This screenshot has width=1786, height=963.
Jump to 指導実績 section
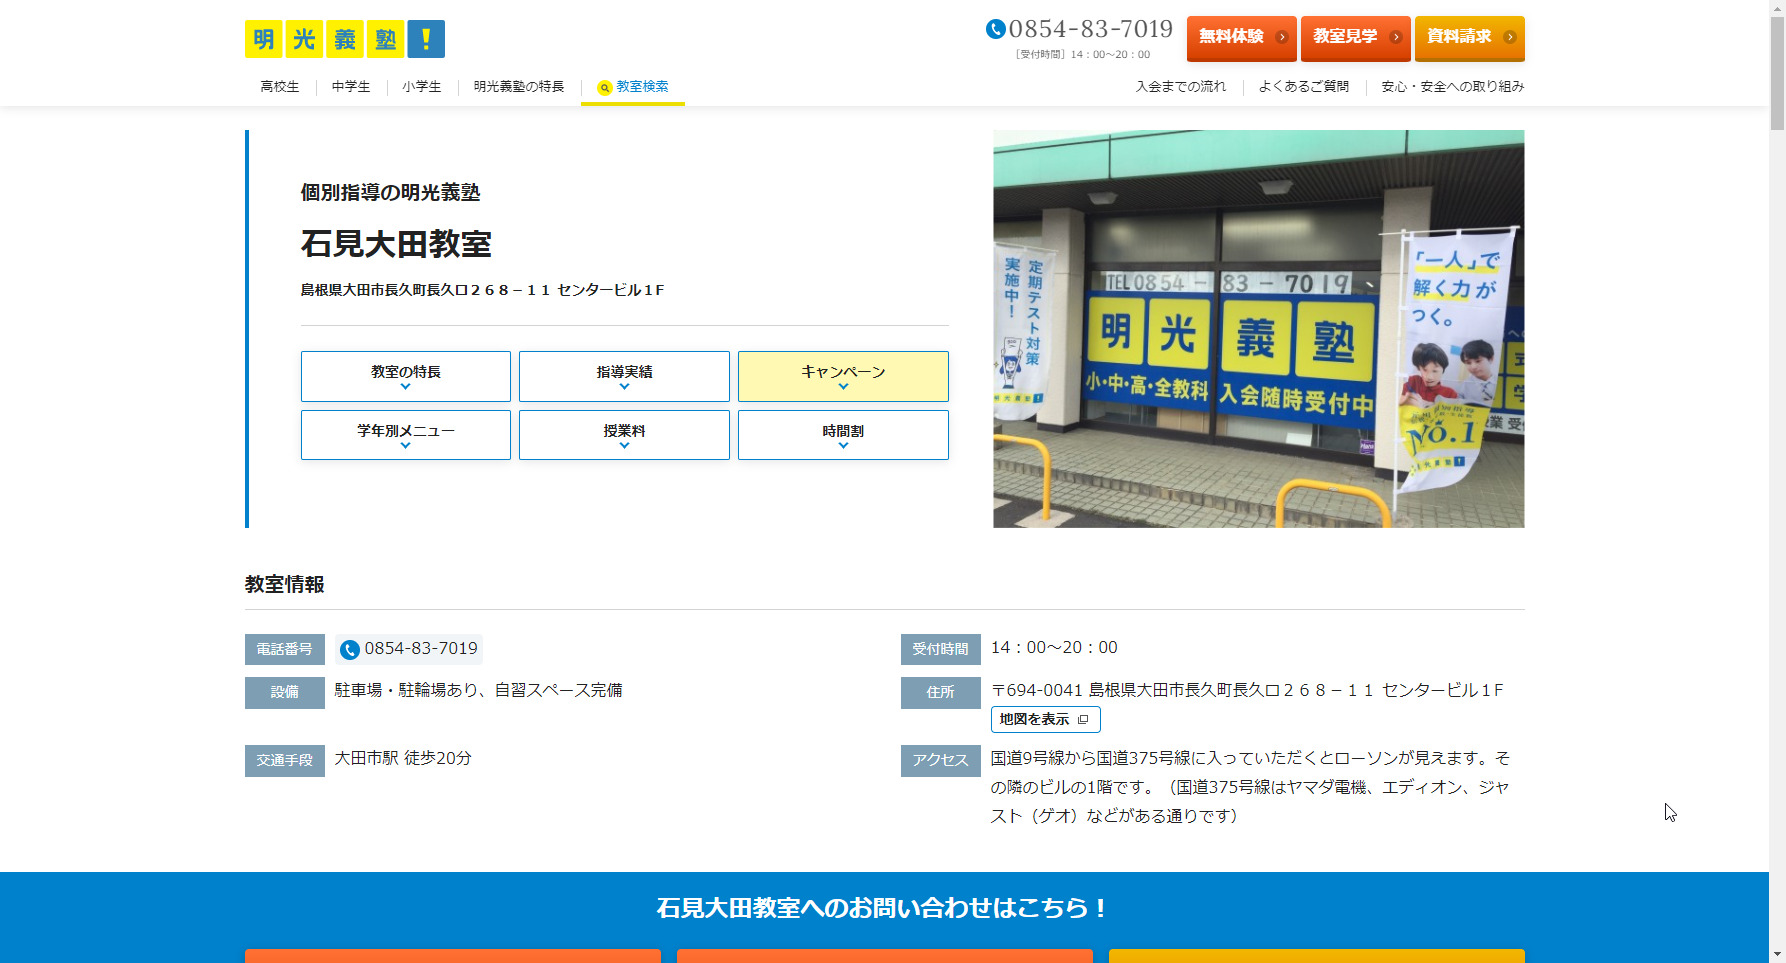(624, 376)
